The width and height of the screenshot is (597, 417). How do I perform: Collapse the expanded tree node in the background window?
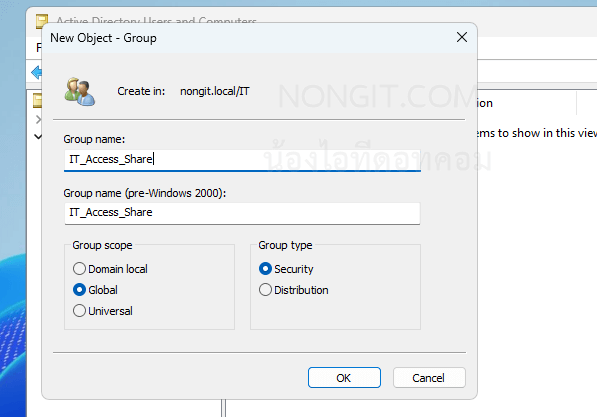click(x=38, y=136)
